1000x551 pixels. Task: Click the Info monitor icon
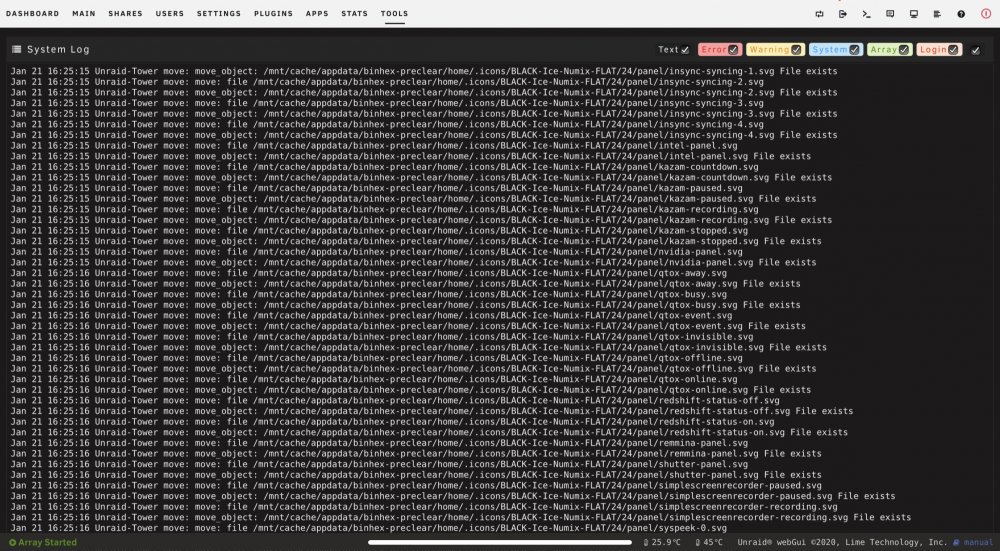(x=914, y=14)
